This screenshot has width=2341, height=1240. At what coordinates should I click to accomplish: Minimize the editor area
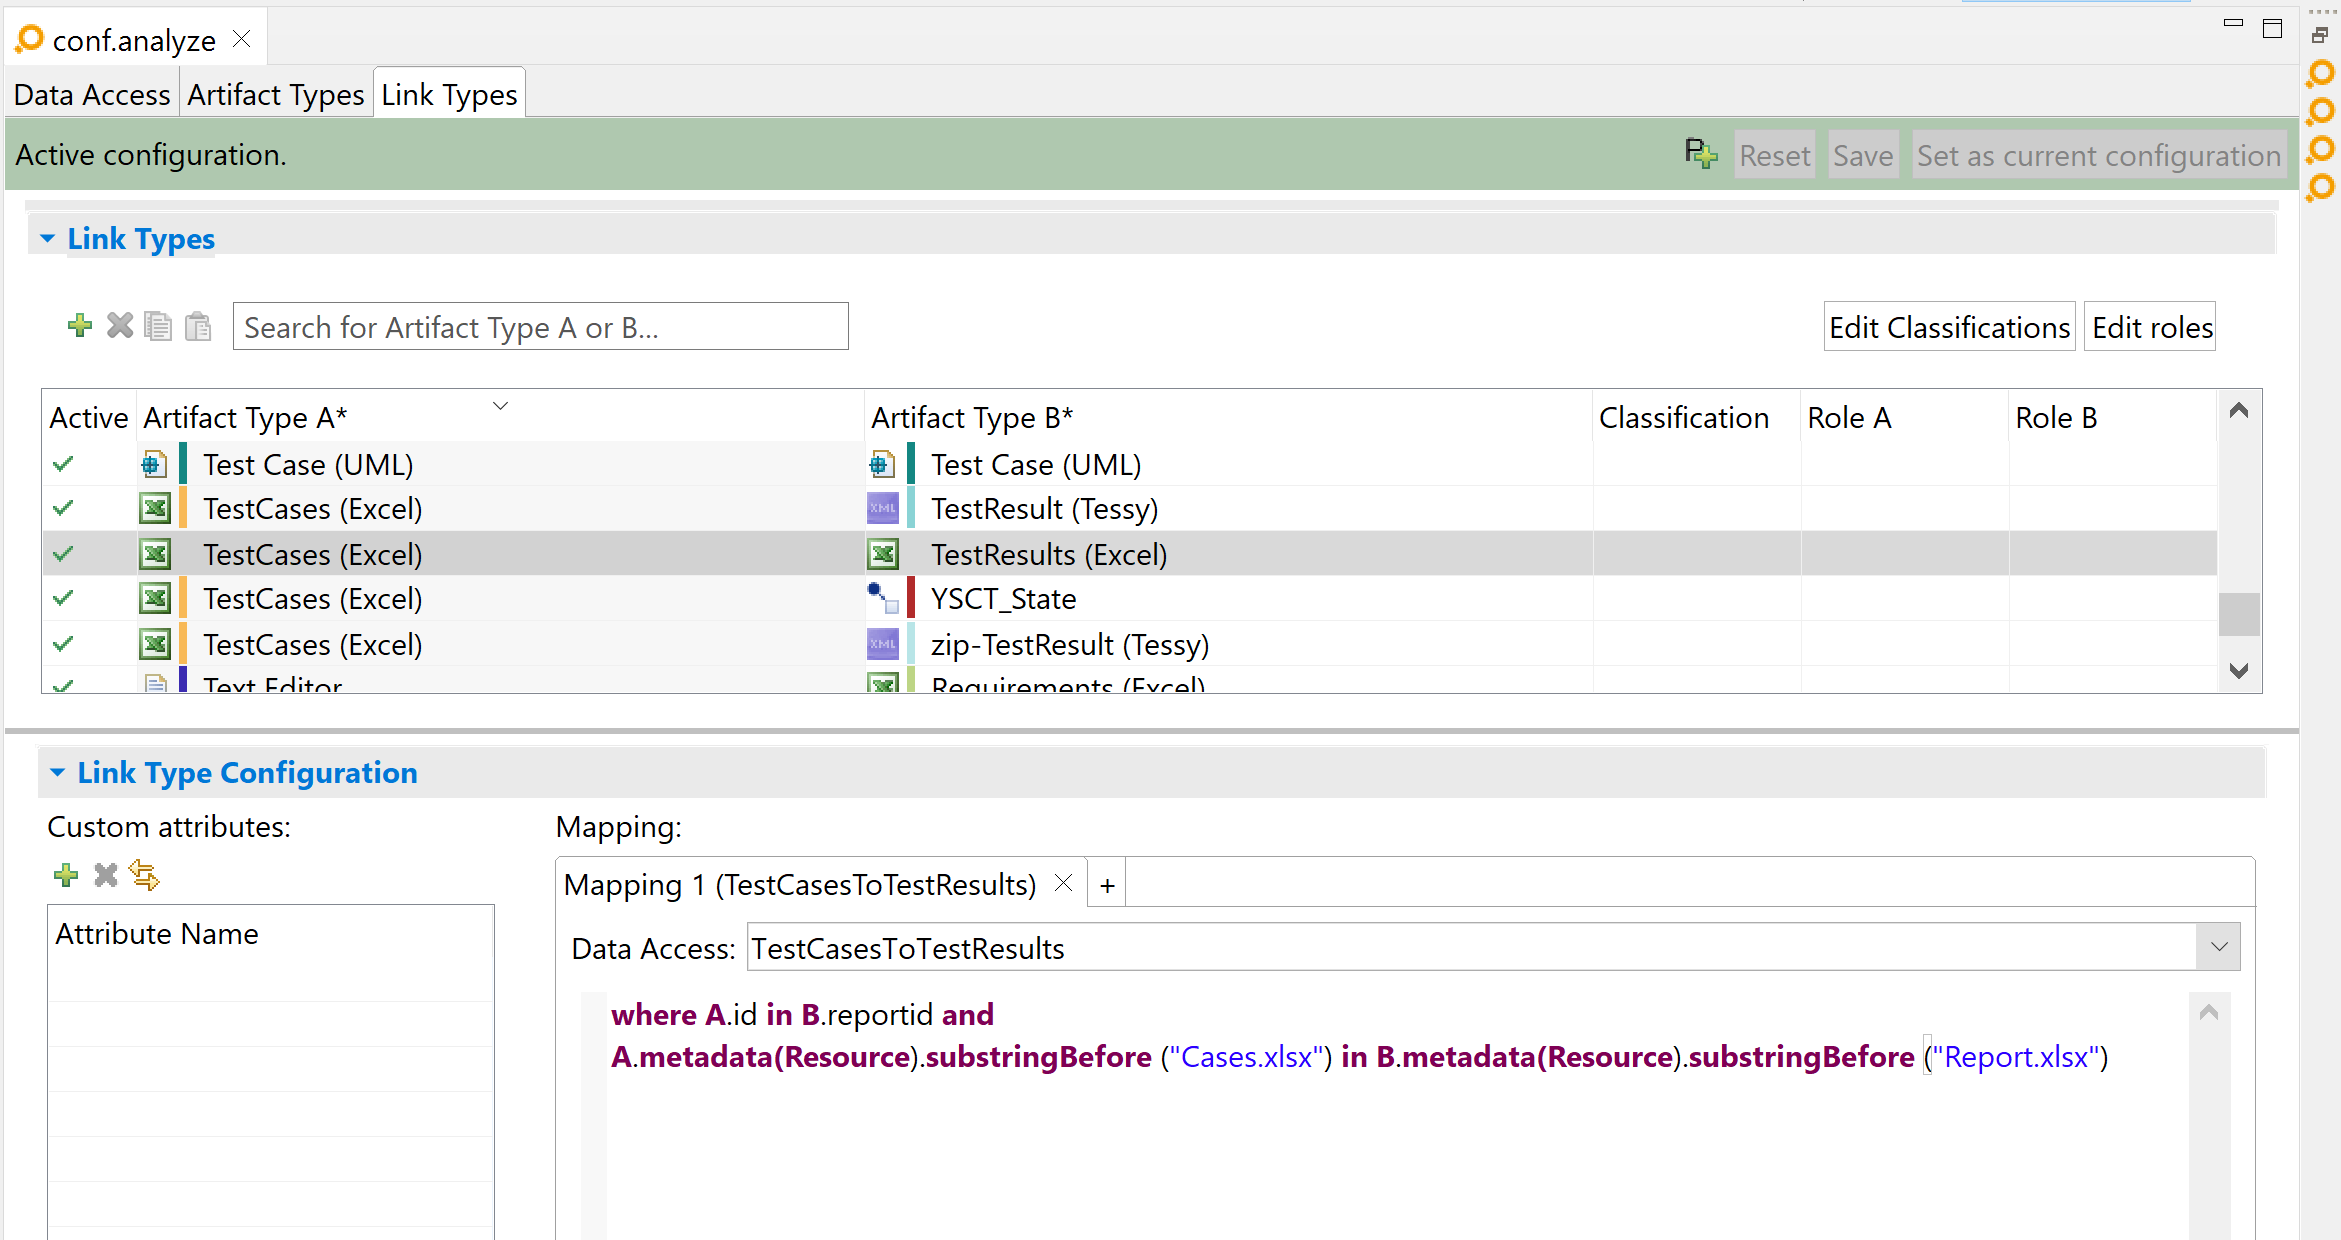pyautogui.click(x=2233, y=24)
